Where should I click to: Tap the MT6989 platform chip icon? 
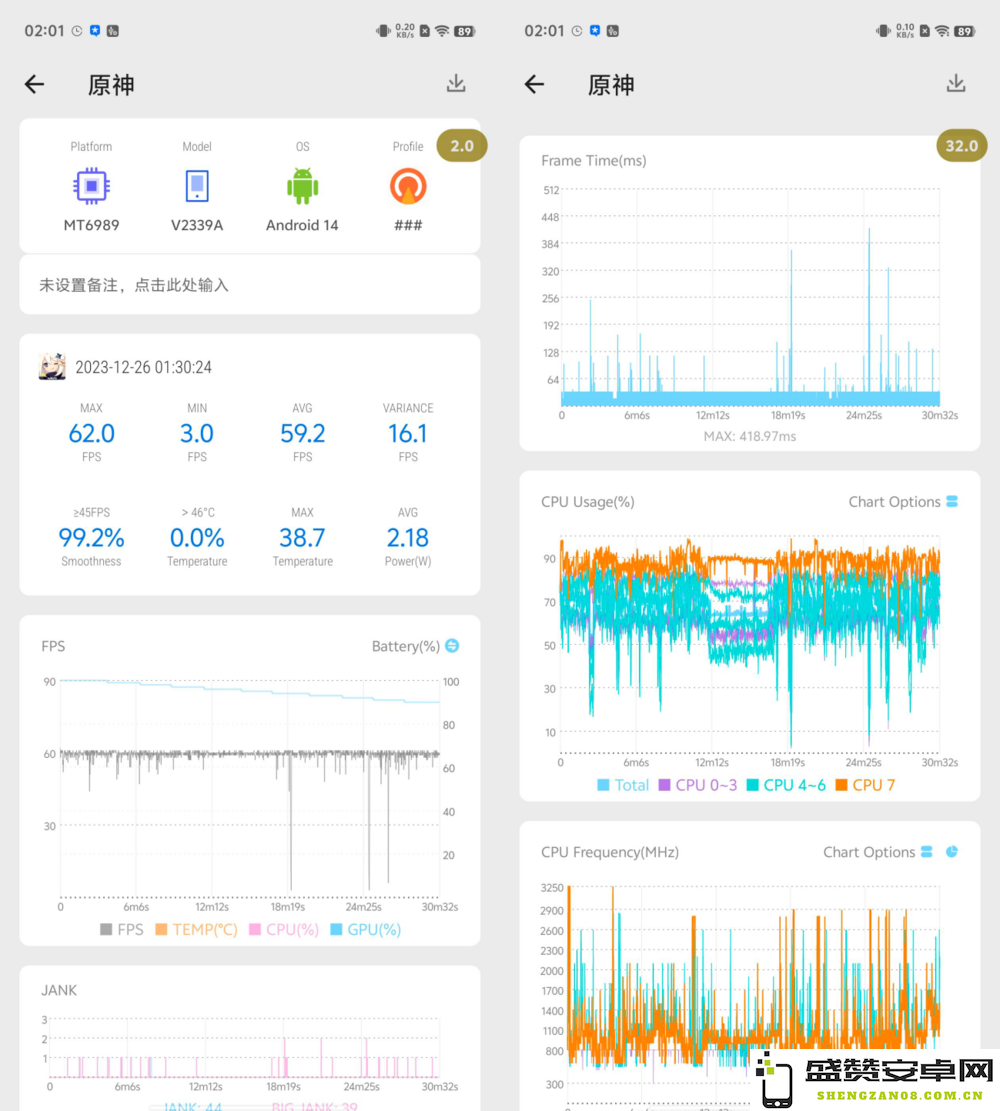91,186
